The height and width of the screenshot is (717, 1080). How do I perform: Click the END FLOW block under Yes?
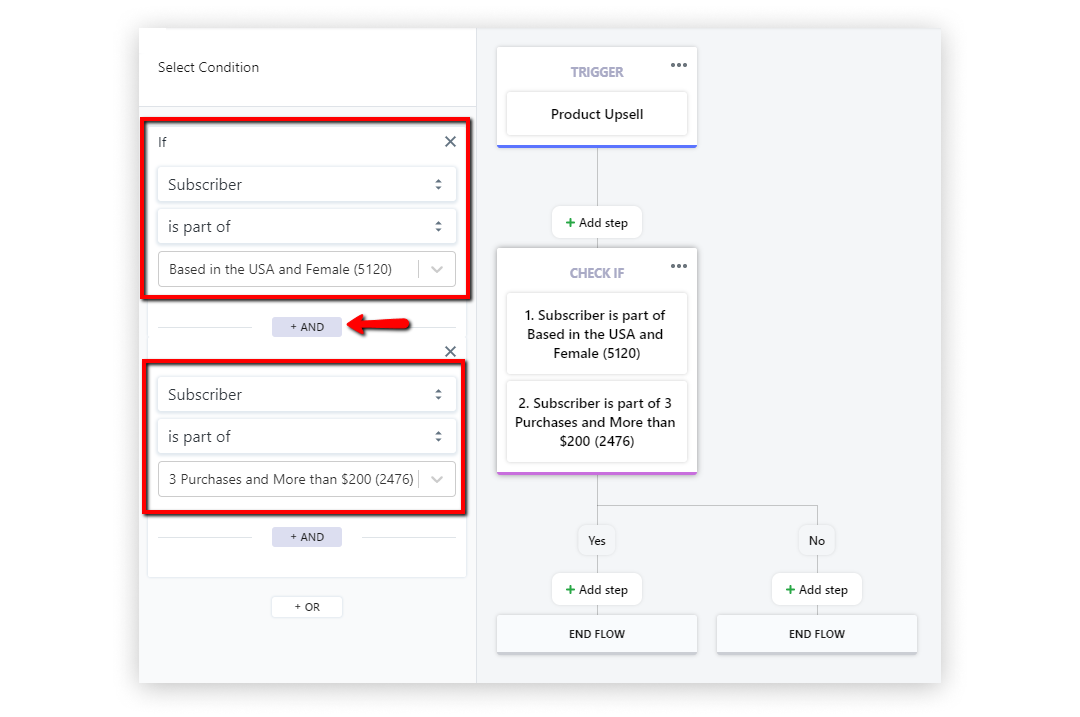(597, 634)
